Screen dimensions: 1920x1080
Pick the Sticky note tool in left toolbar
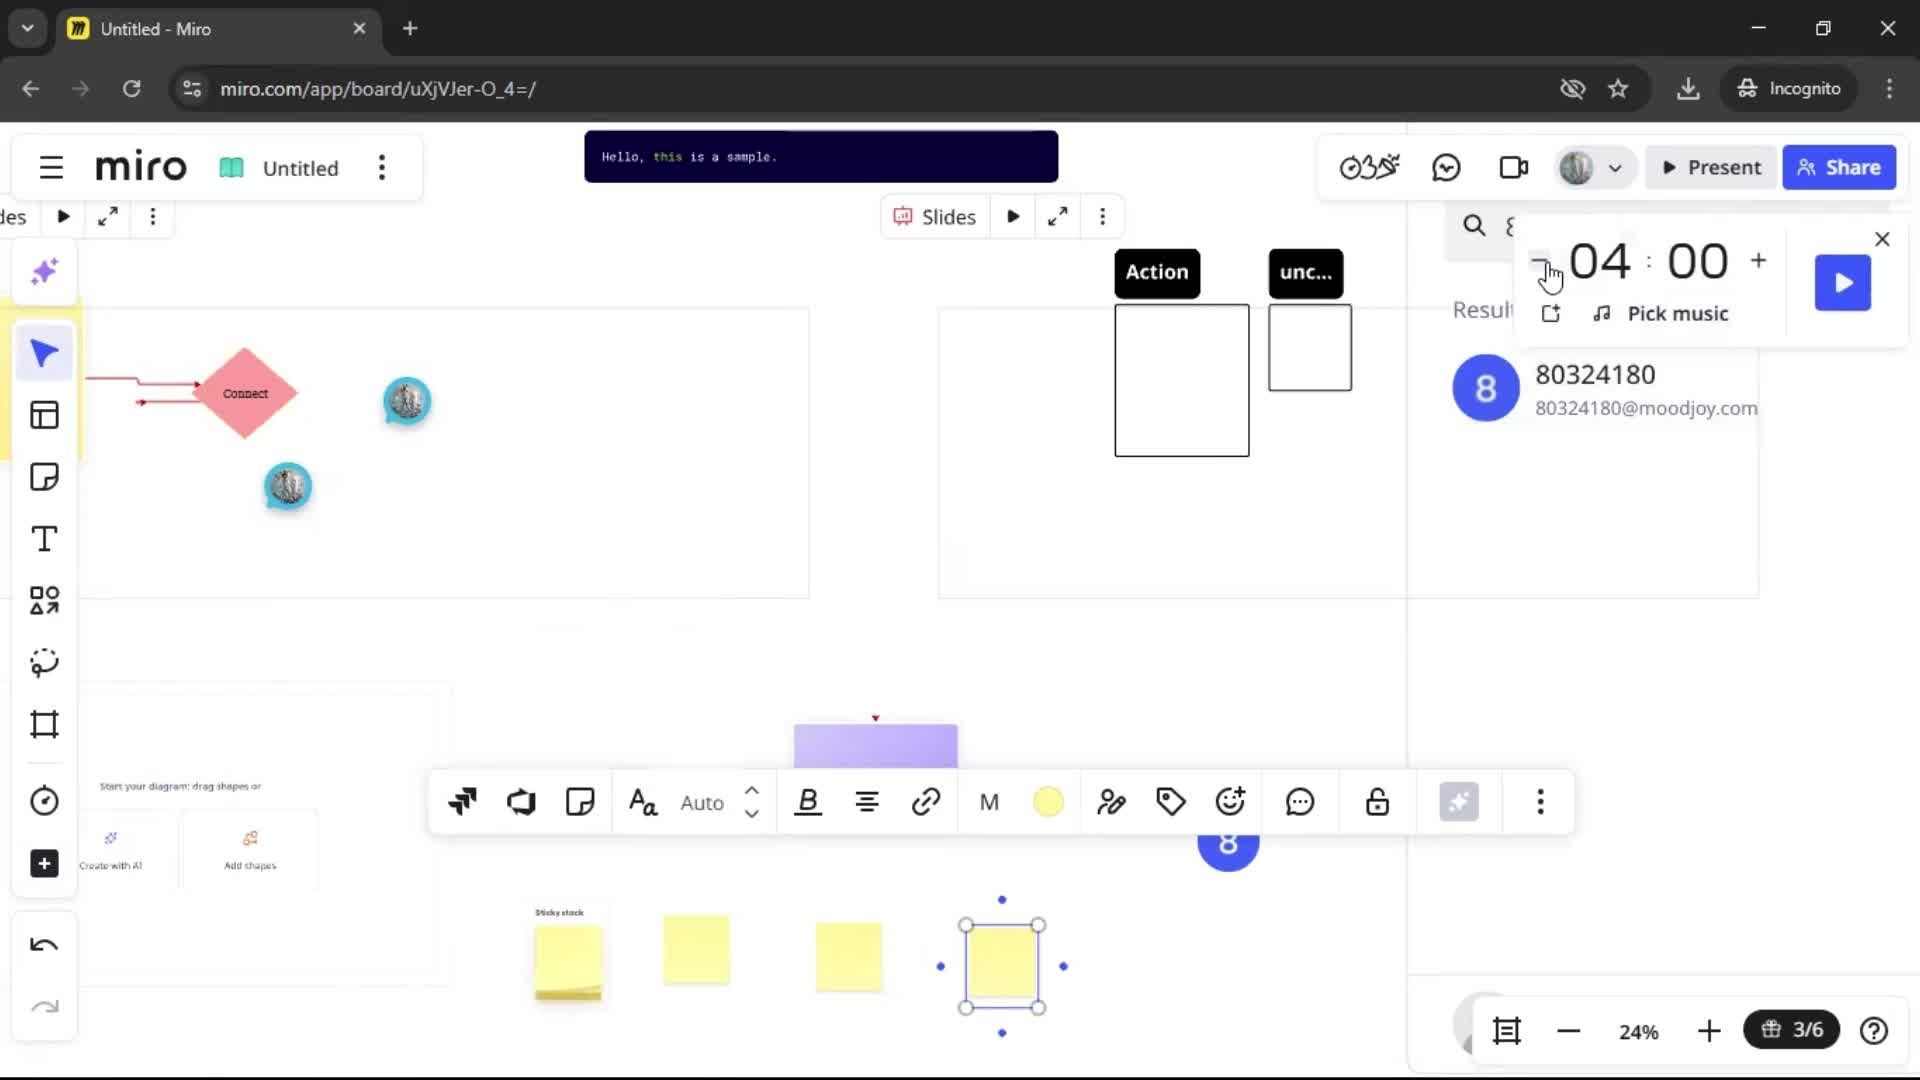coord(44,477)
